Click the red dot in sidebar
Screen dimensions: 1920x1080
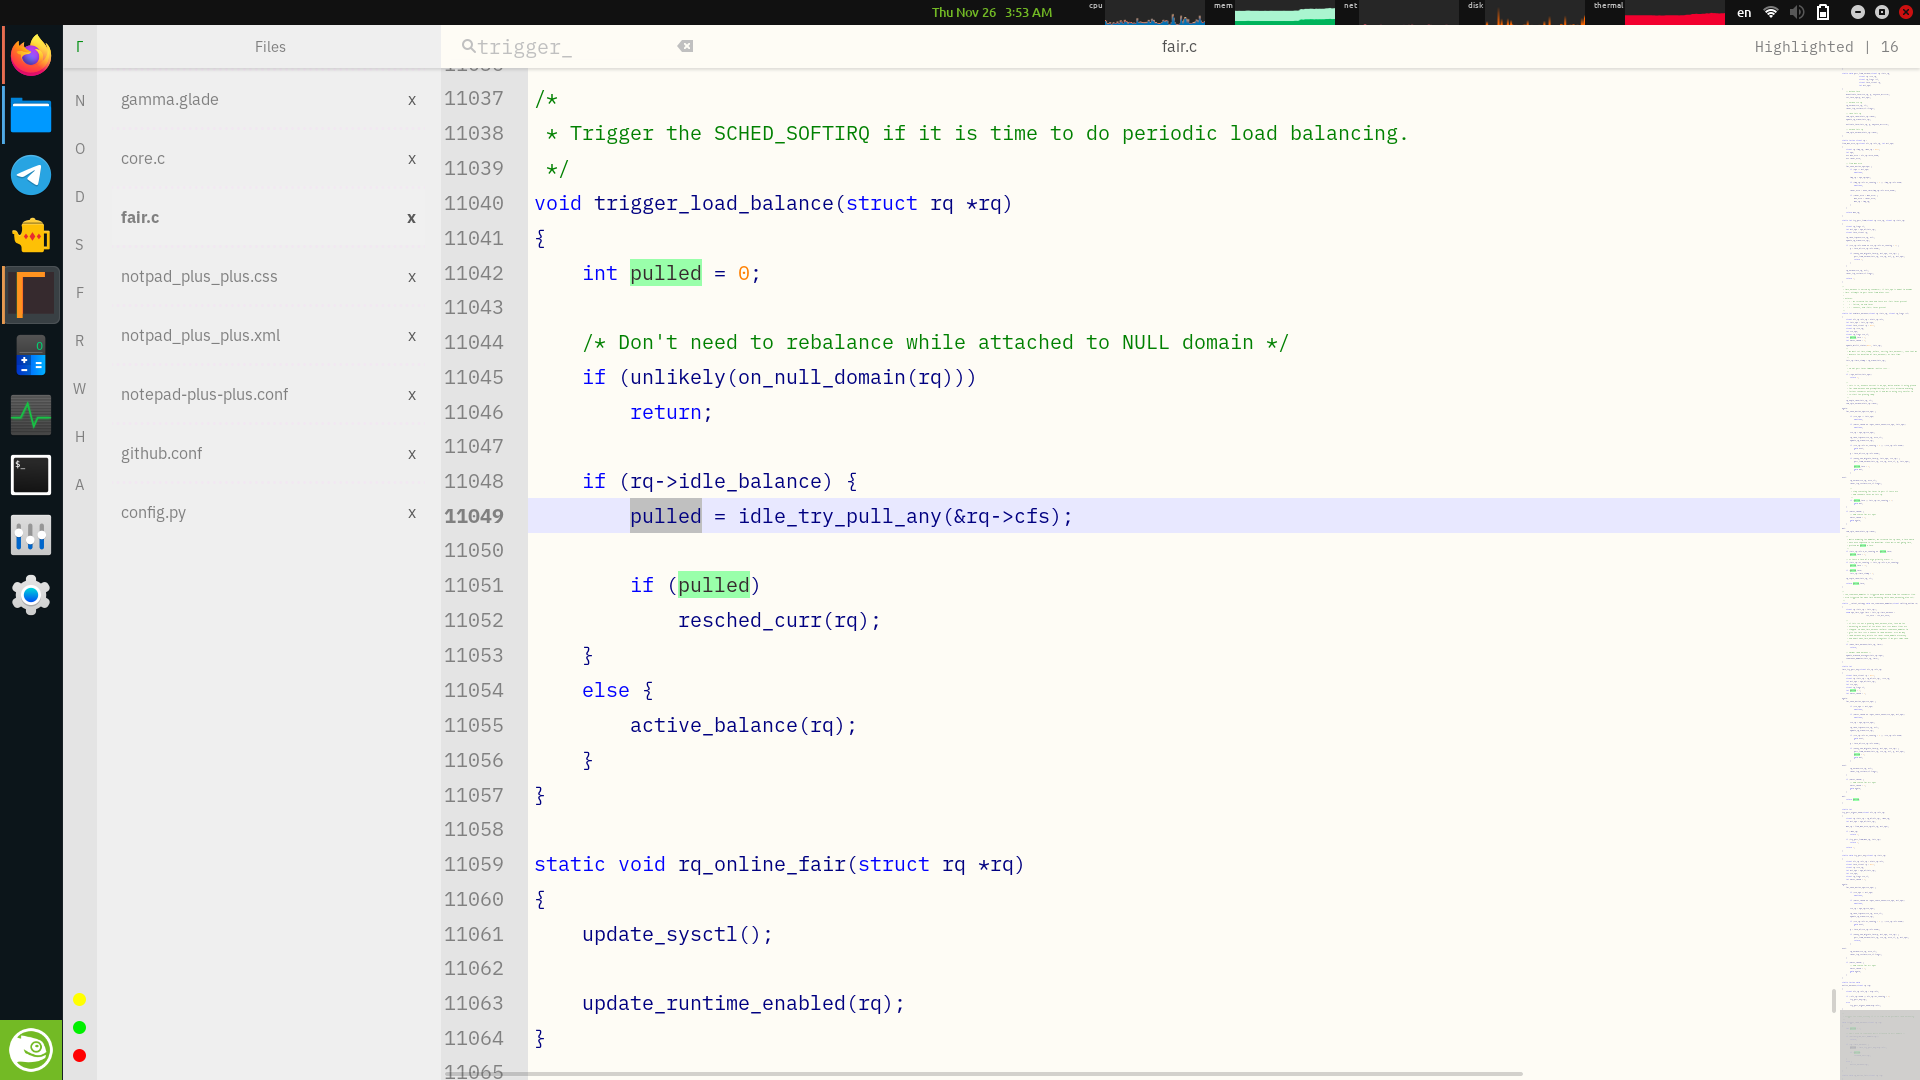80,1056
